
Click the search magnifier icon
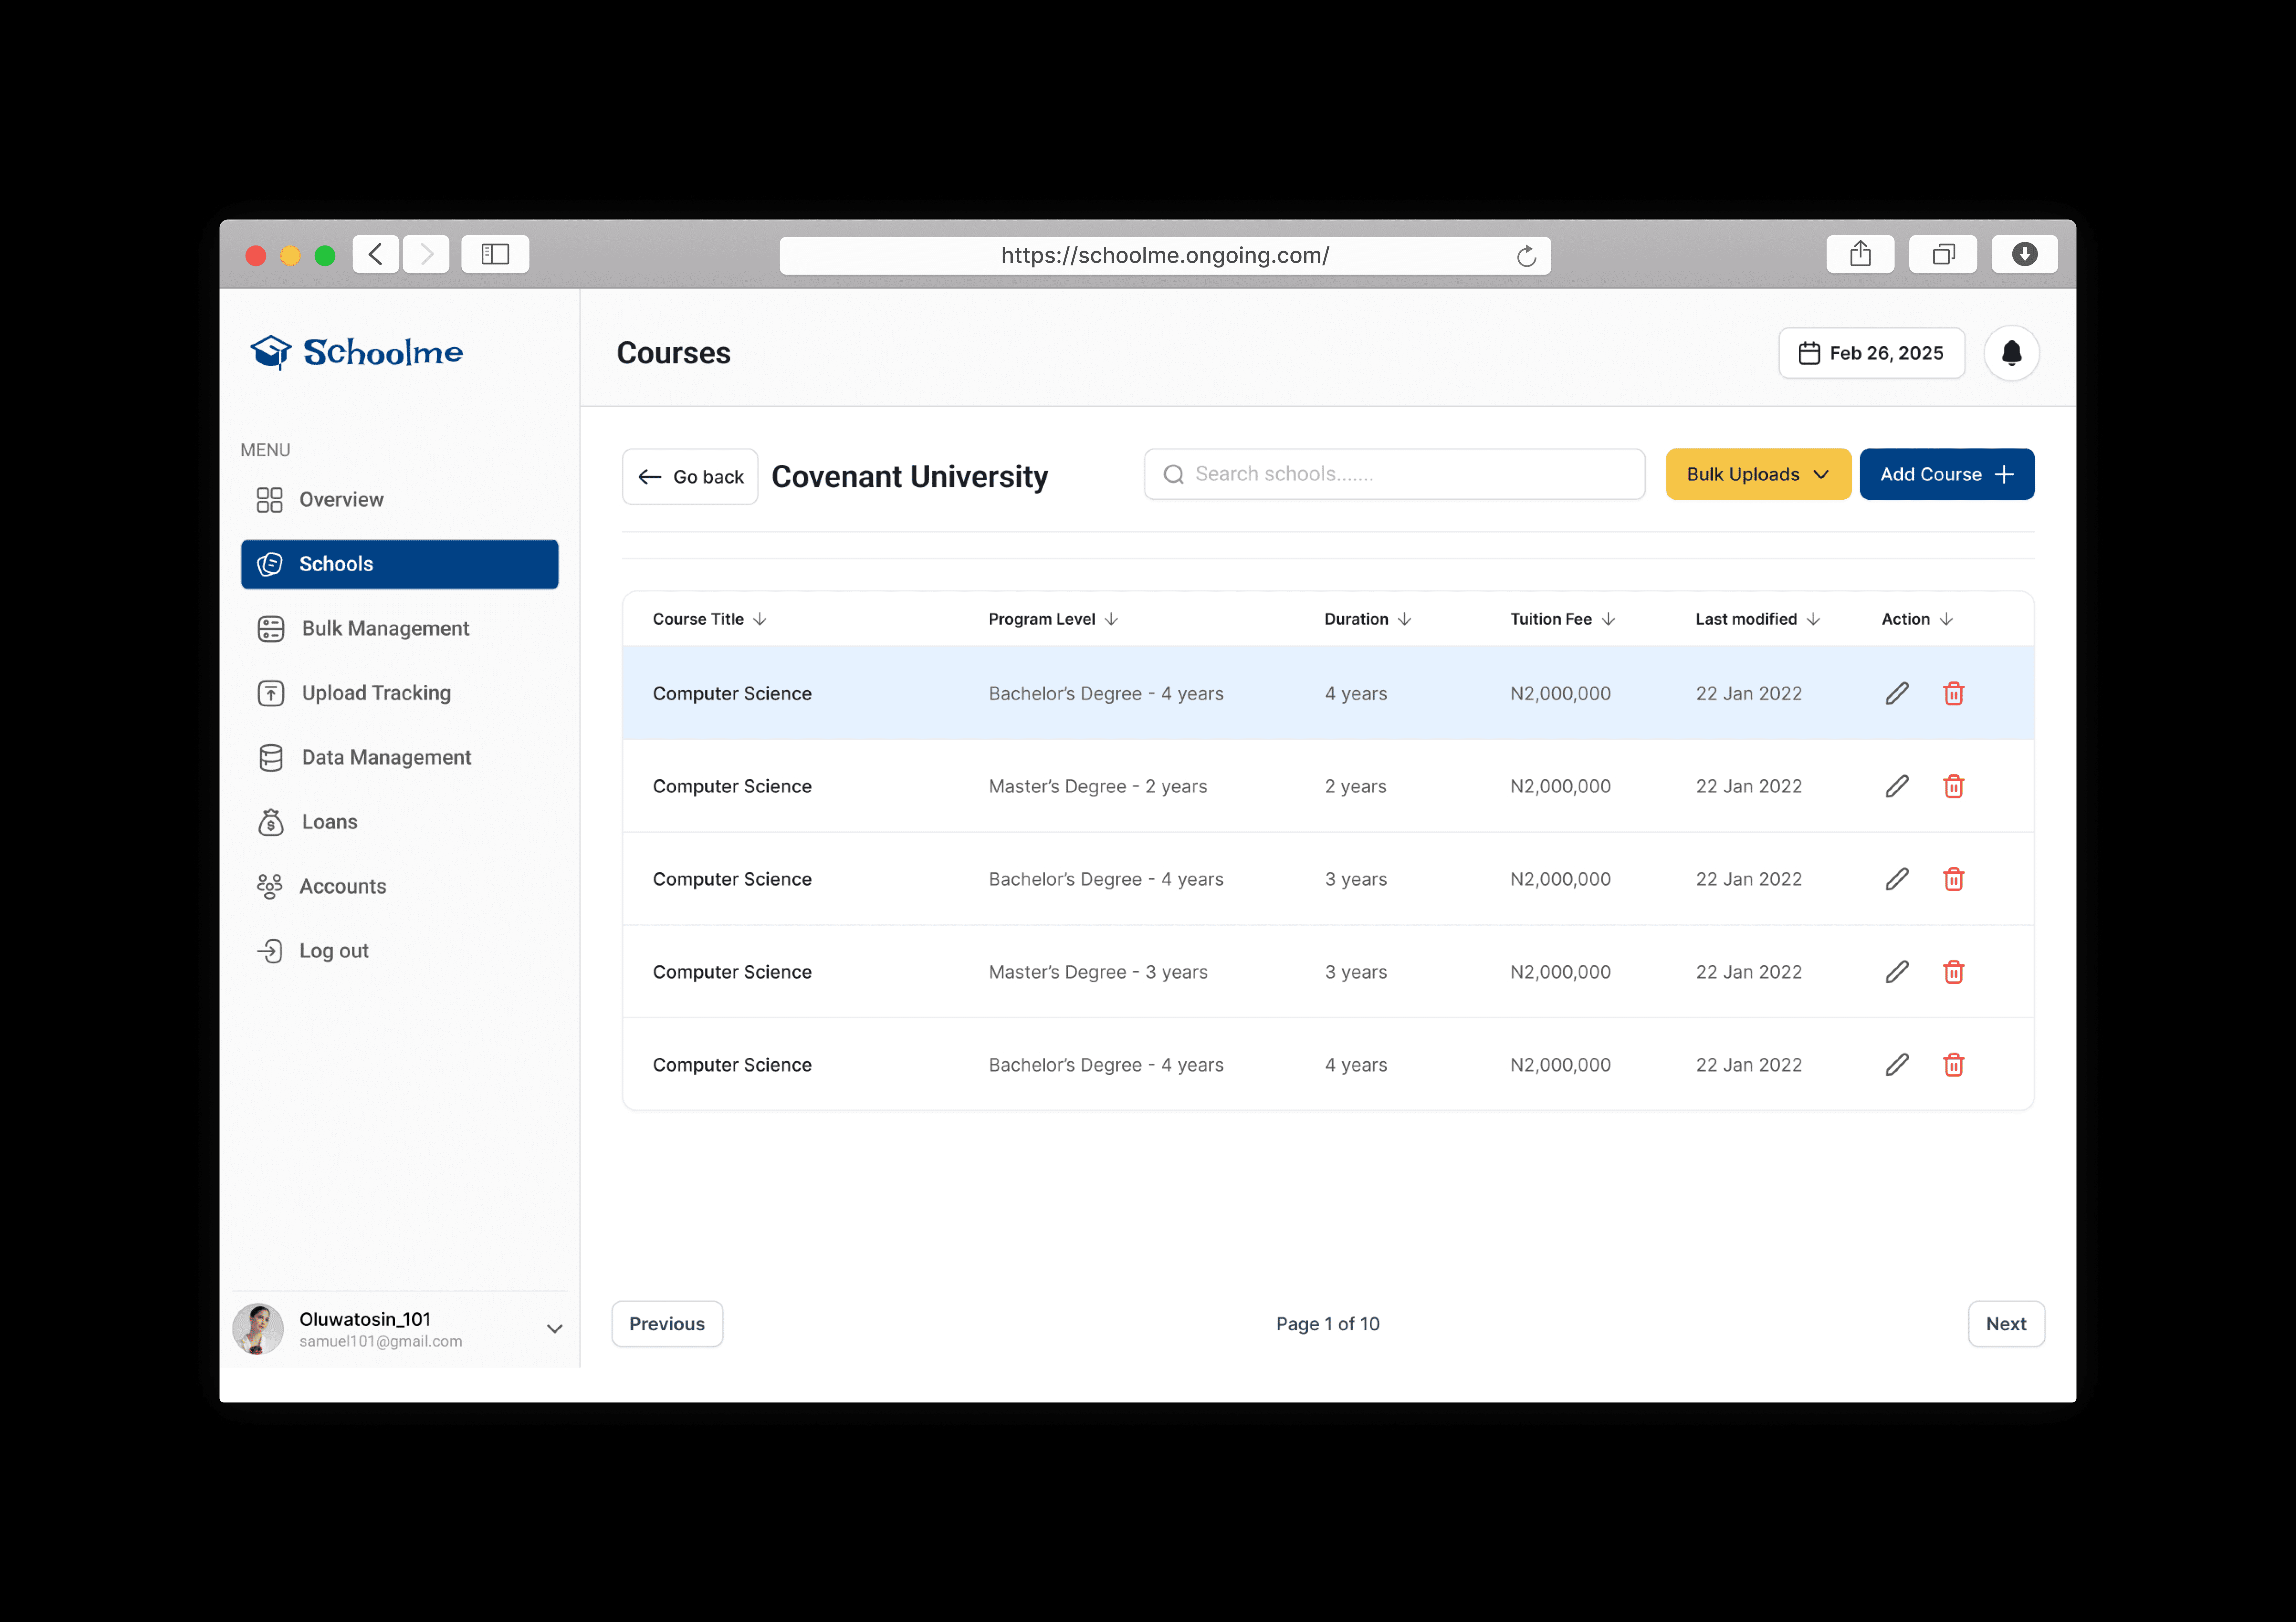click(1174, 474)
